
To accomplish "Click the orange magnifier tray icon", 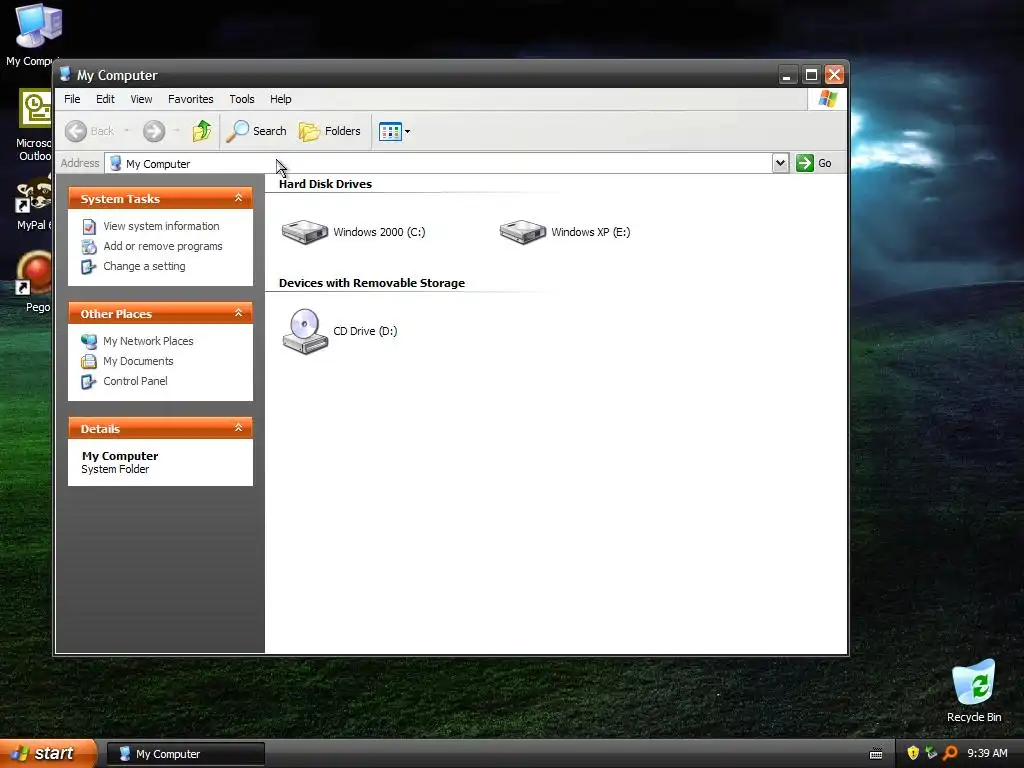I will tap(950, 754).
